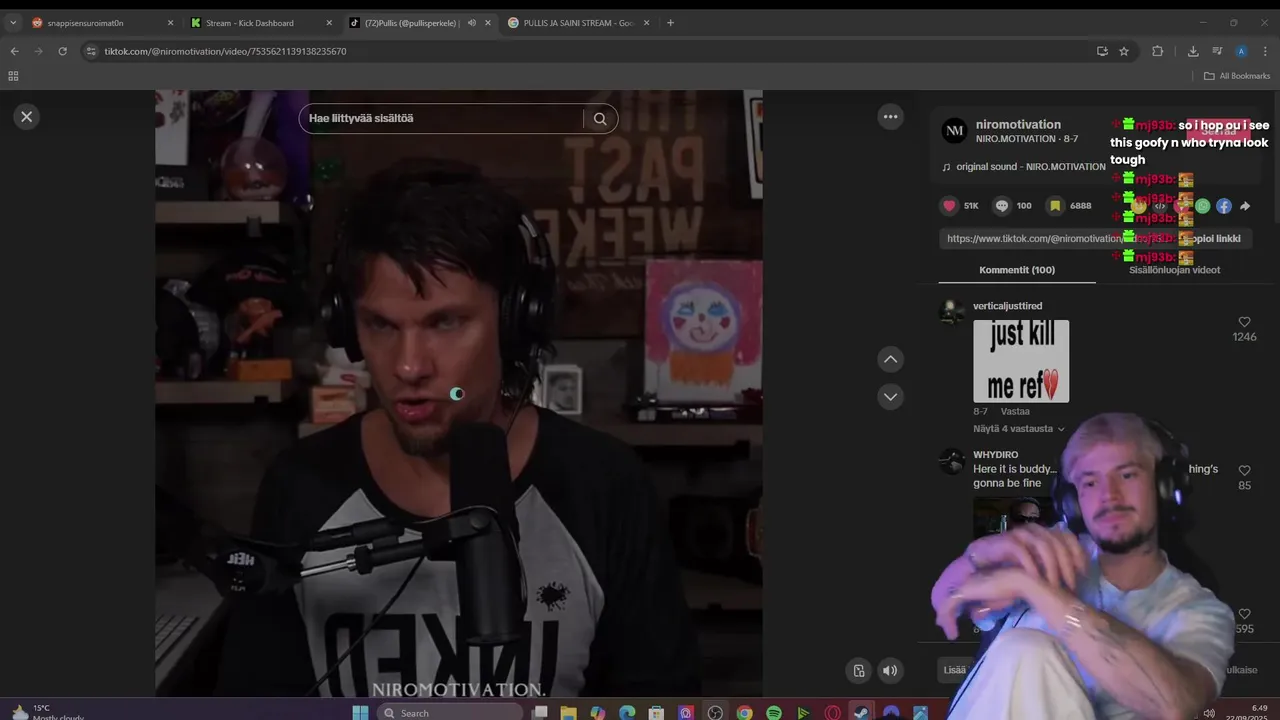Toggle the auto-scroll icon beside volume

[858, 671]
